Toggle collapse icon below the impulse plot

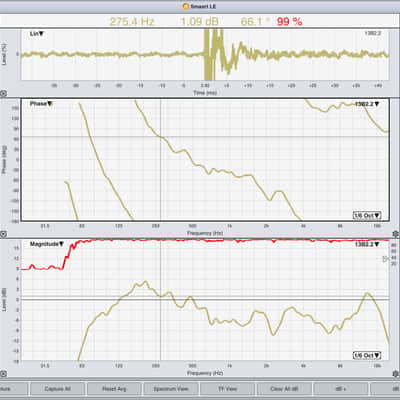pyautogui.click(x=3, y=94)
